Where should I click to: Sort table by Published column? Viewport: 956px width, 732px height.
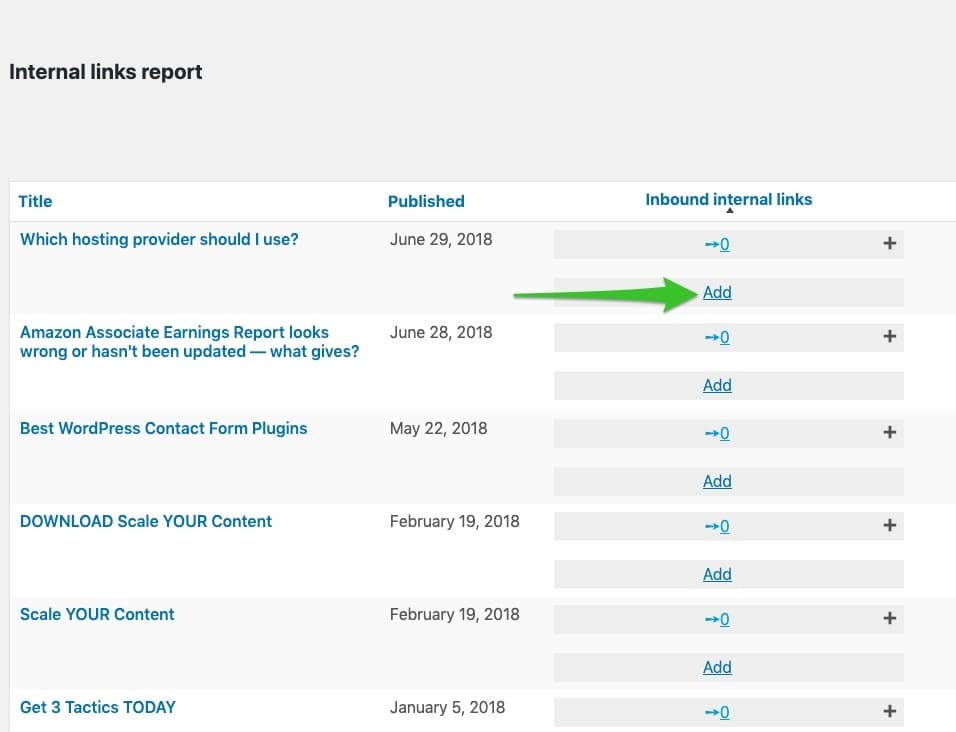[x=426, y=202]
